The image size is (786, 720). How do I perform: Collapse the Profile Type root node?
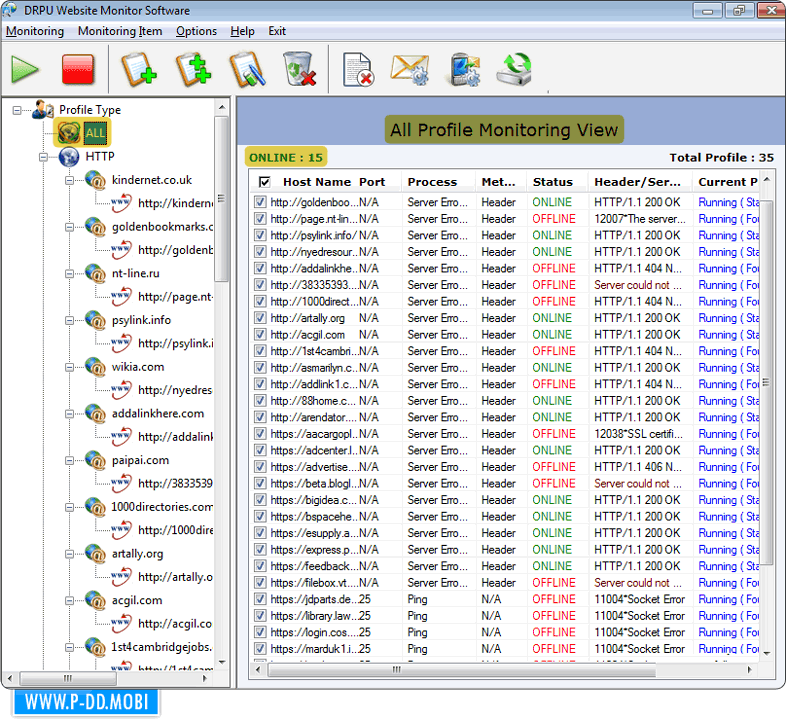coord(17,110)
